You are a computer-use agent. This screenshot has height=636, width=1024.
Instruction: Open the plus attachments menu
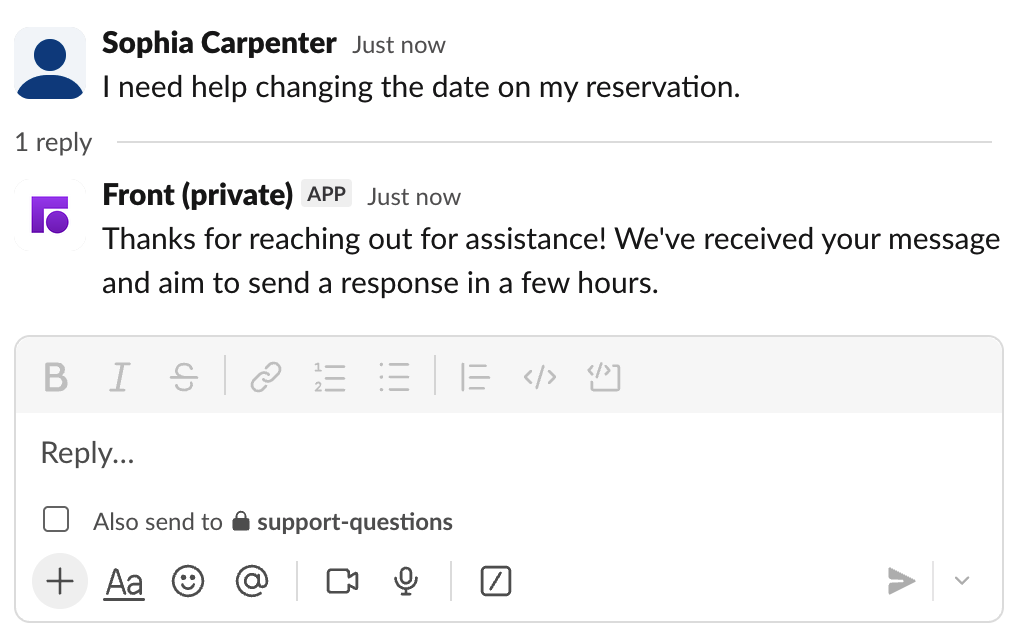click(60, 581)
